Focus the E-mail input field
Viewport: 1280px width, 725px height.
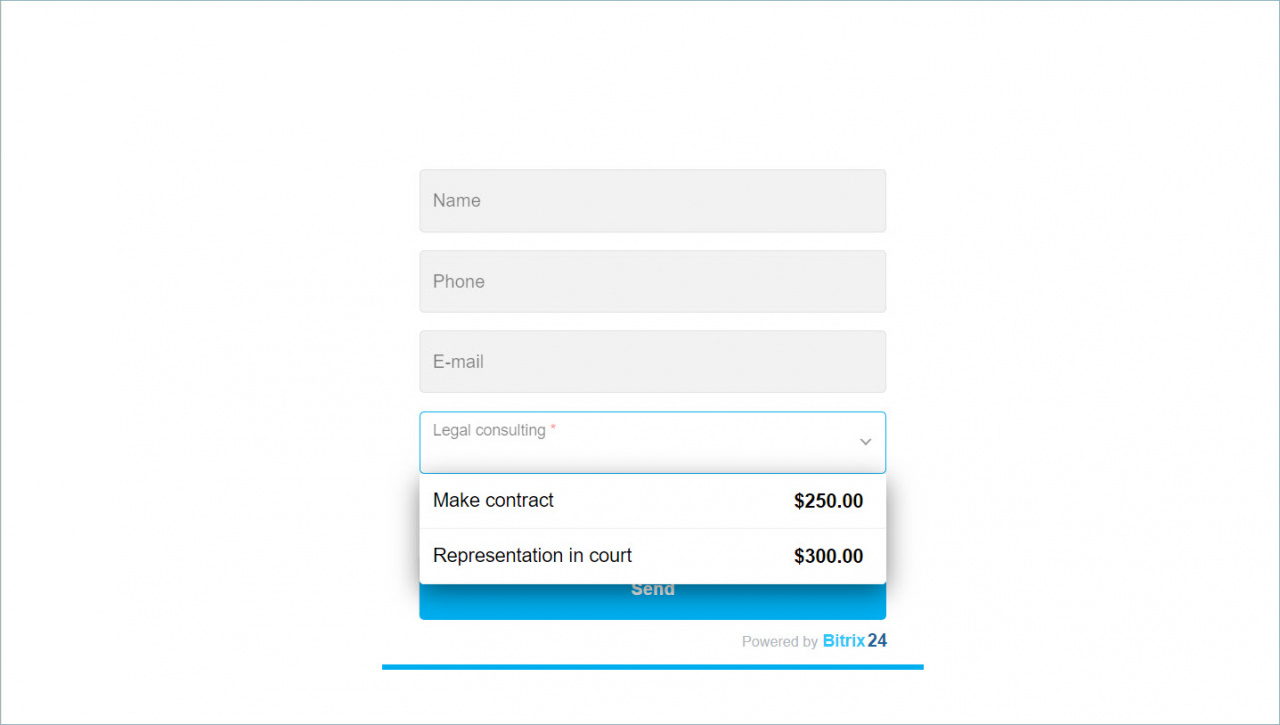pyautogui.click(x=652, y=362)
